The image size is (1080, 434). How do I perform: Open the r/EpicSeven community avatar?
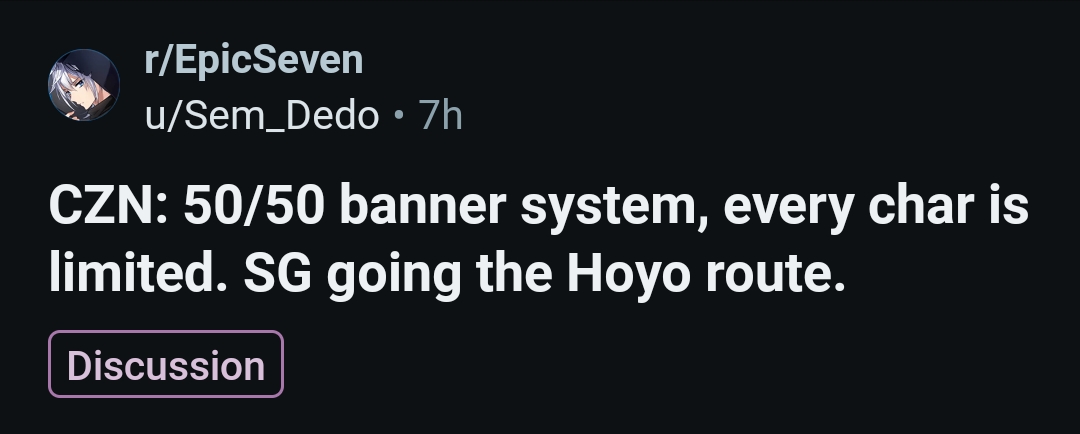(x=83, y=85)
